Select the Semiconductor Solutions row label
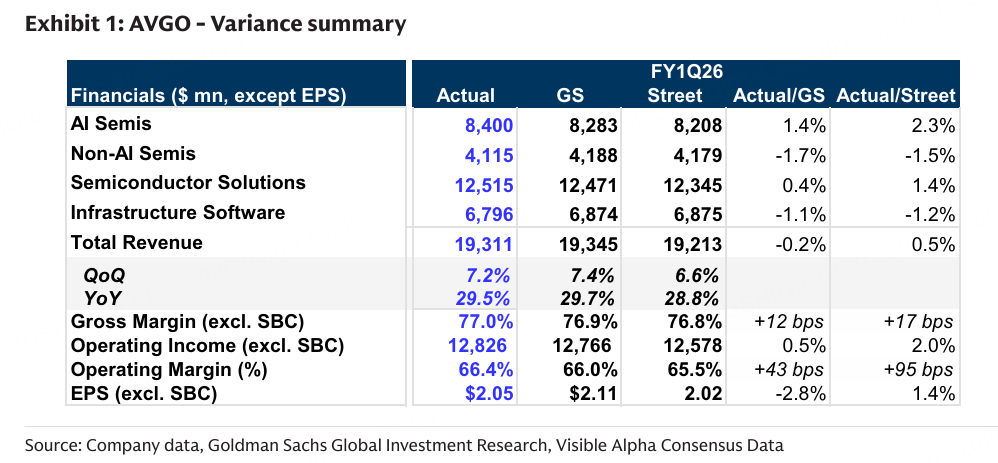 188,183
